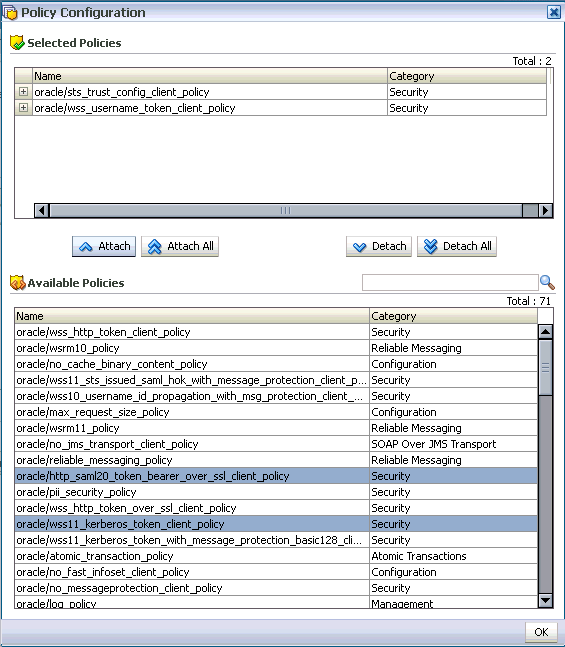Select the oracle/no_cache_binary_content_policy row
This screenshot has height=647, width=565.
coord(276,364)
